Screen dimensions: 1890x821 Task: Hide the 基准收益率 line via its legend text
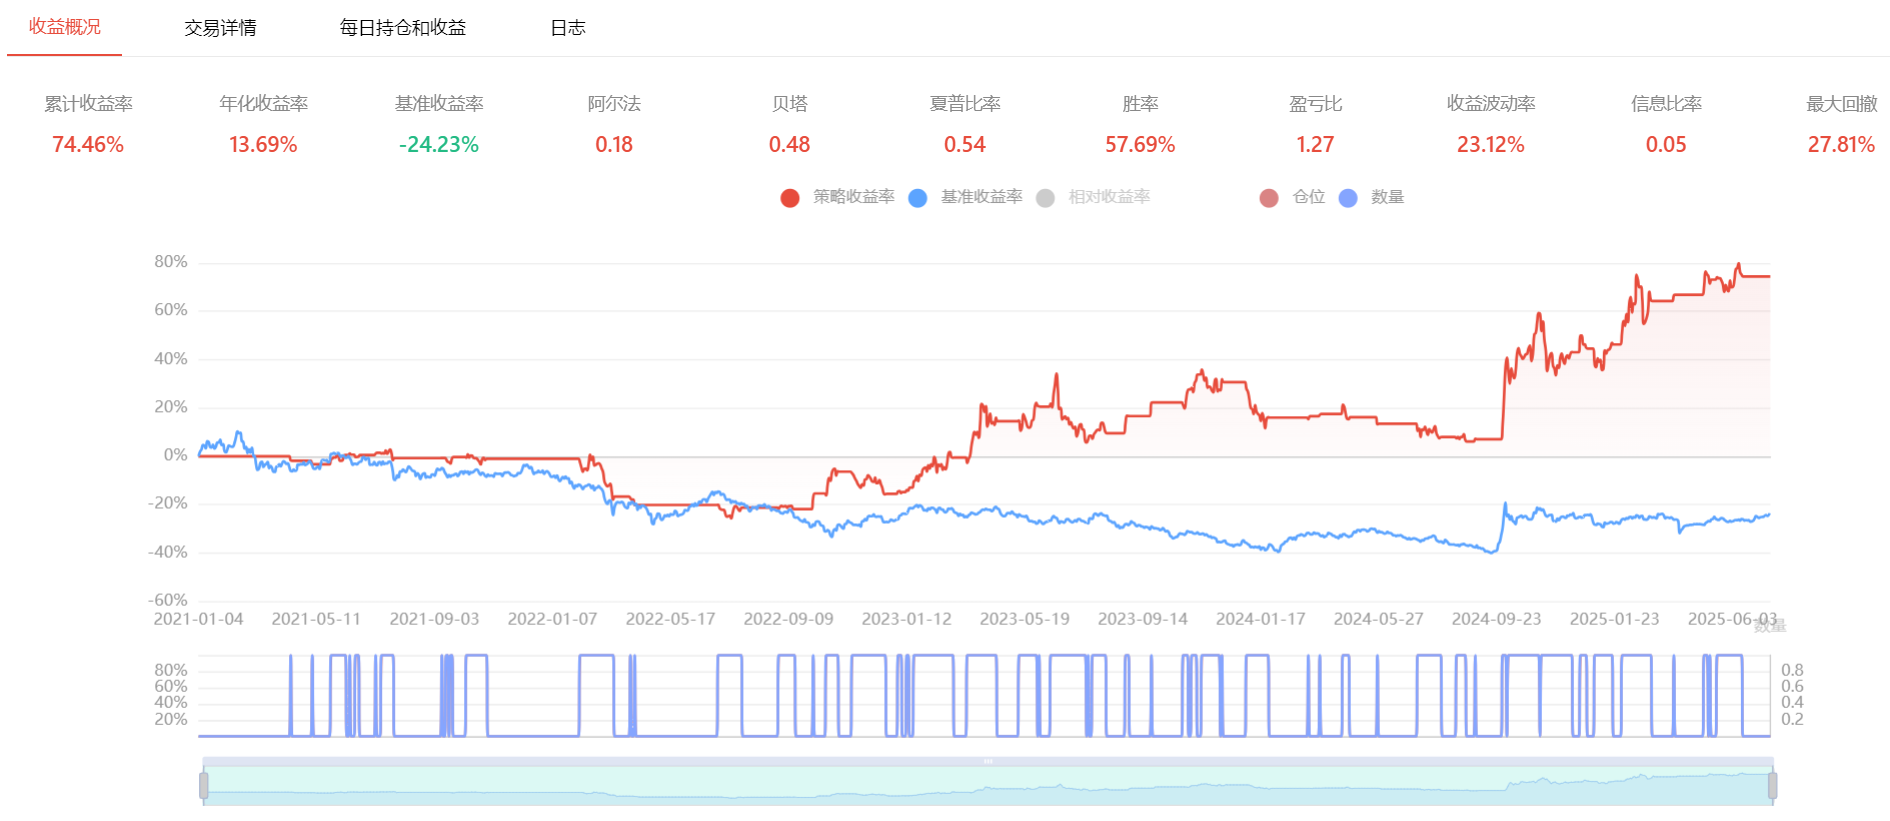coord(981,197)
